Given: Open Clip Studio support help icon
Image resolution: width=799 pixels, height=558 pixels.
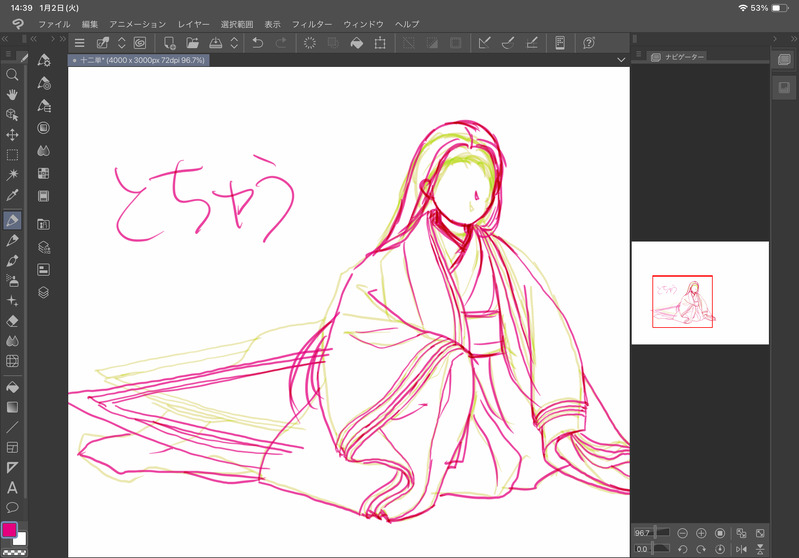Looking at the screenshot, I should coord(589,43).
